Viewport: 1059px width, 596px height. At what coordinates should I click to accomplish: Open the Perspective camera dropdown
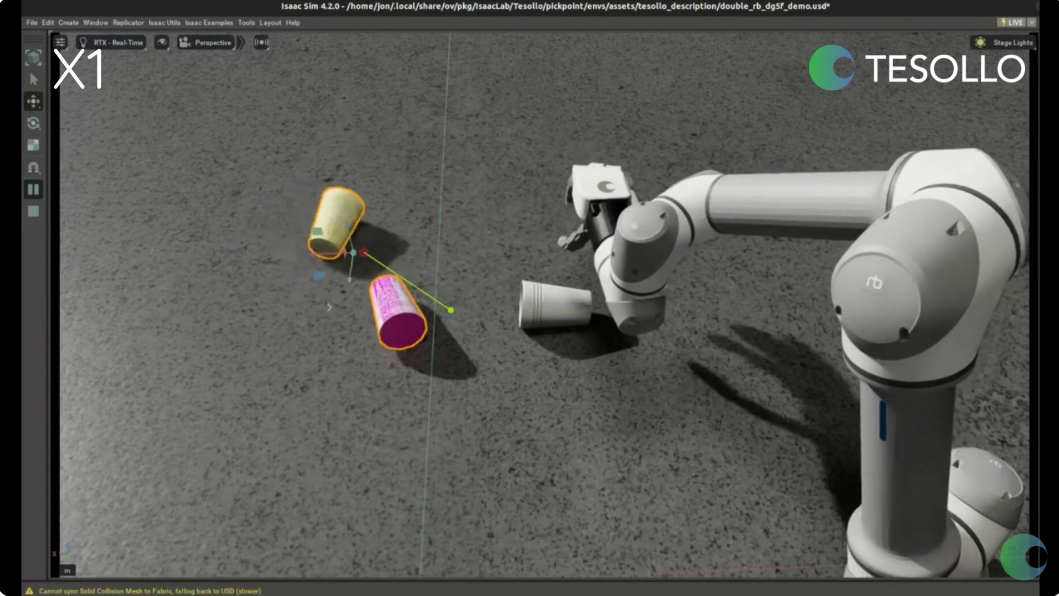pos(205,42)
